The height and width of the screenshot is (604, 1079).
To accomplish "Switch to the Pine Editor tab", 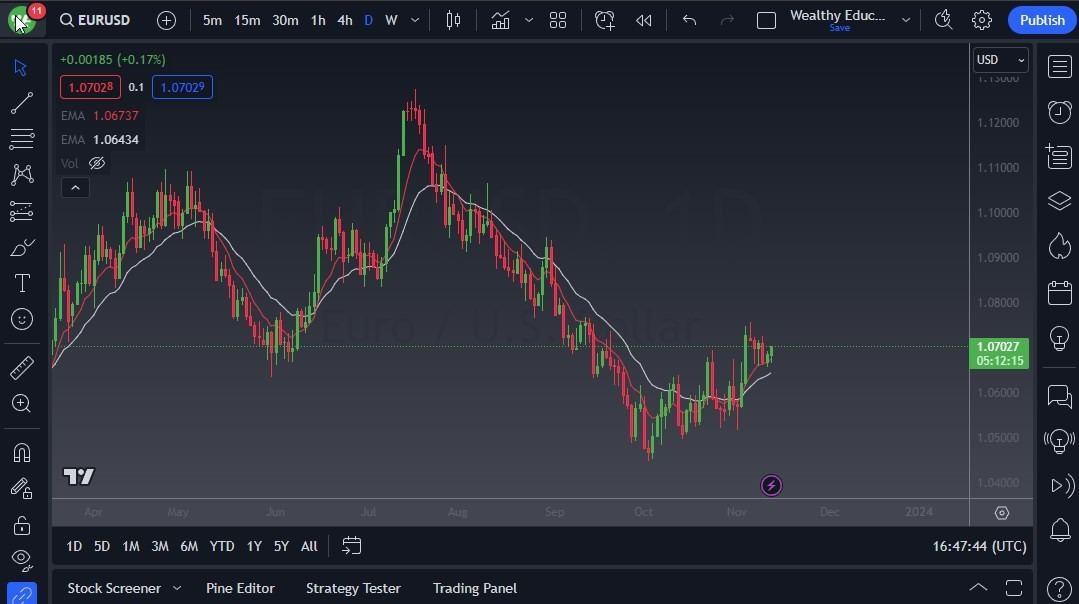I will pyautogui.click(x=240, y=588).
